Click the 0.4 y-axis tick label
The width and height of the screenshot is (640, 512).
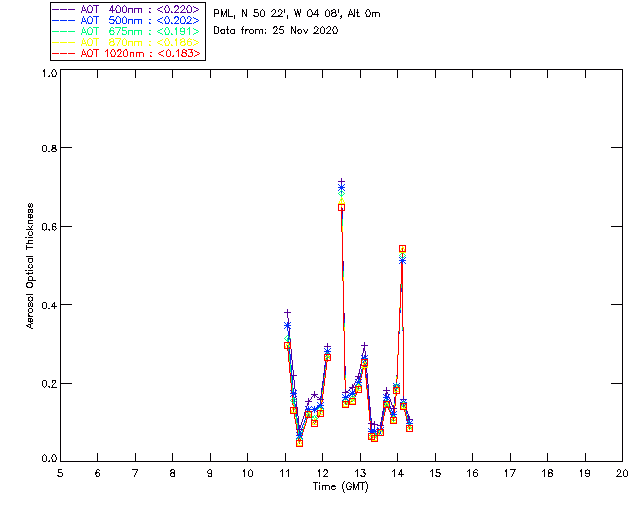[49, 305]
